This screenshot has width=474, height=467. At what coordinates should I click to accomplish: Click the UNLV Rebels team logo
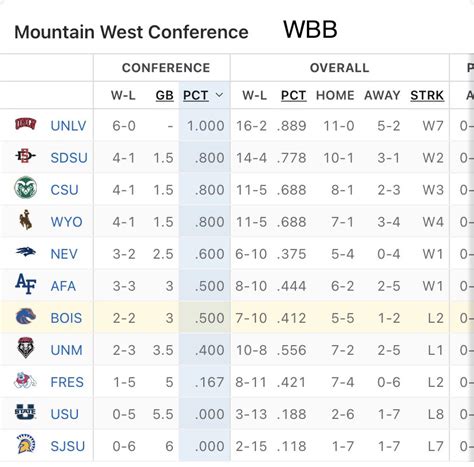(x=25, y=124)
